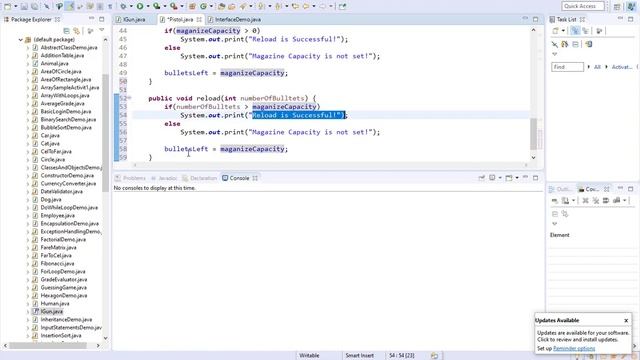This screenshot has width=640, height=360.
Task: Toggle Show Whitespace Characters icon in toolbar
Action: [110, 6]
